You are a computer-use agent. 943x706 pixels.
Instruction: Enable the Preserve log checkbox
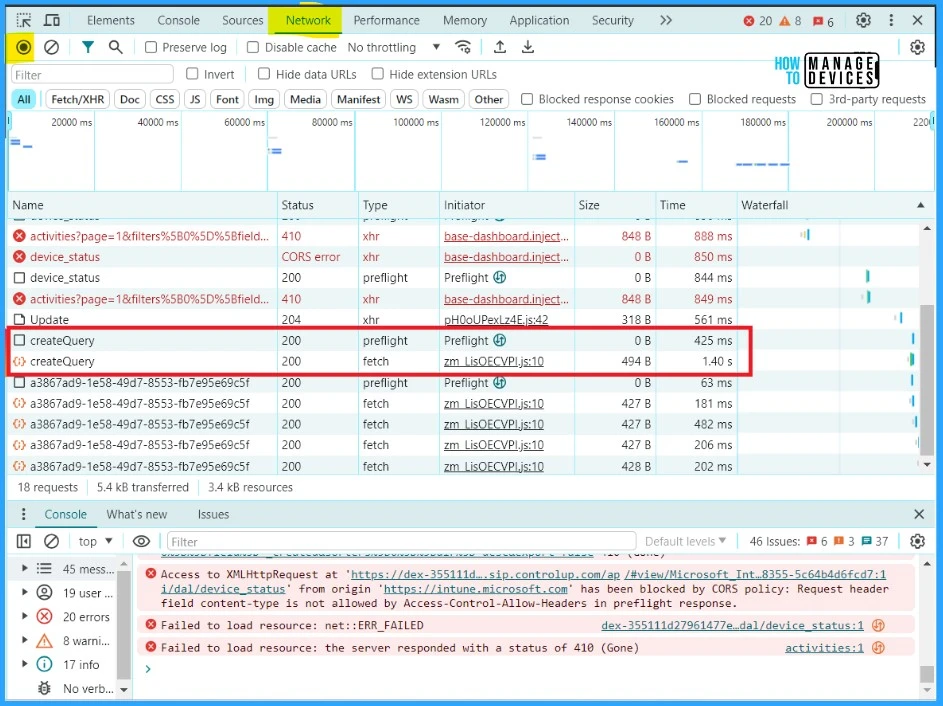click(151, 47)
